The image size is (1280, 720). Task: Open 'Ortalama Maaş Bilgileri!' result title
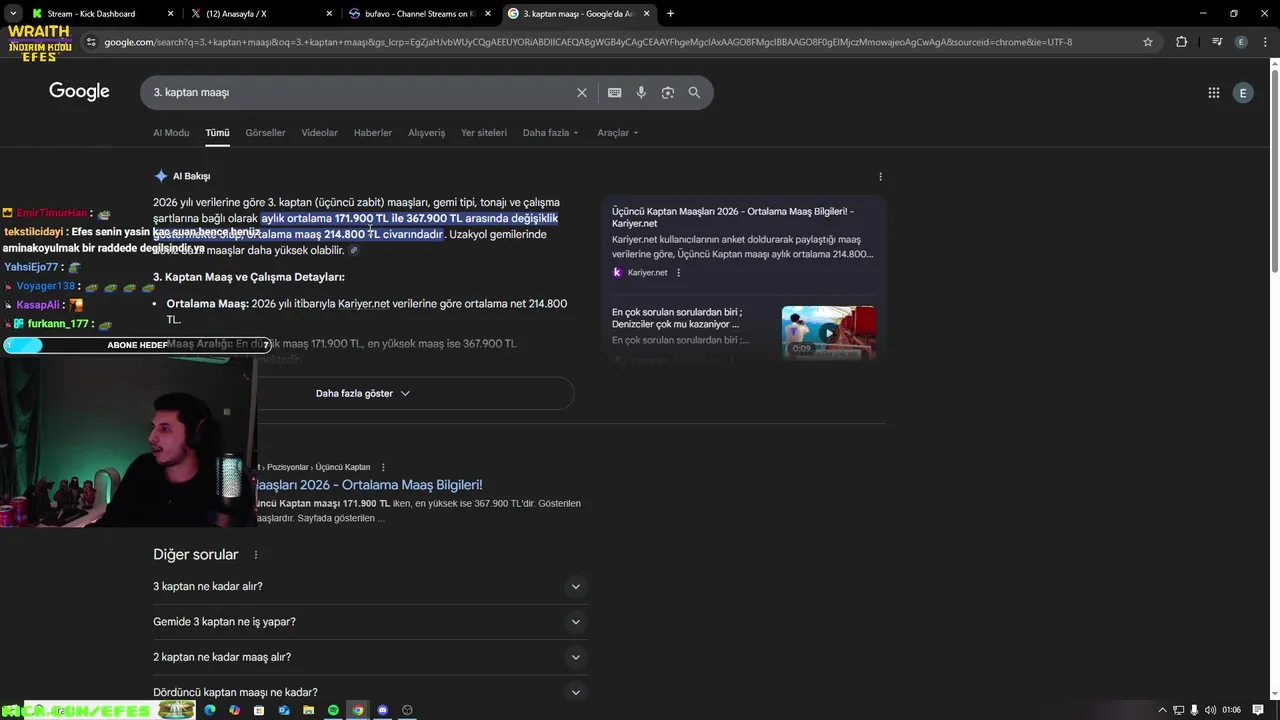click(369, 485)
